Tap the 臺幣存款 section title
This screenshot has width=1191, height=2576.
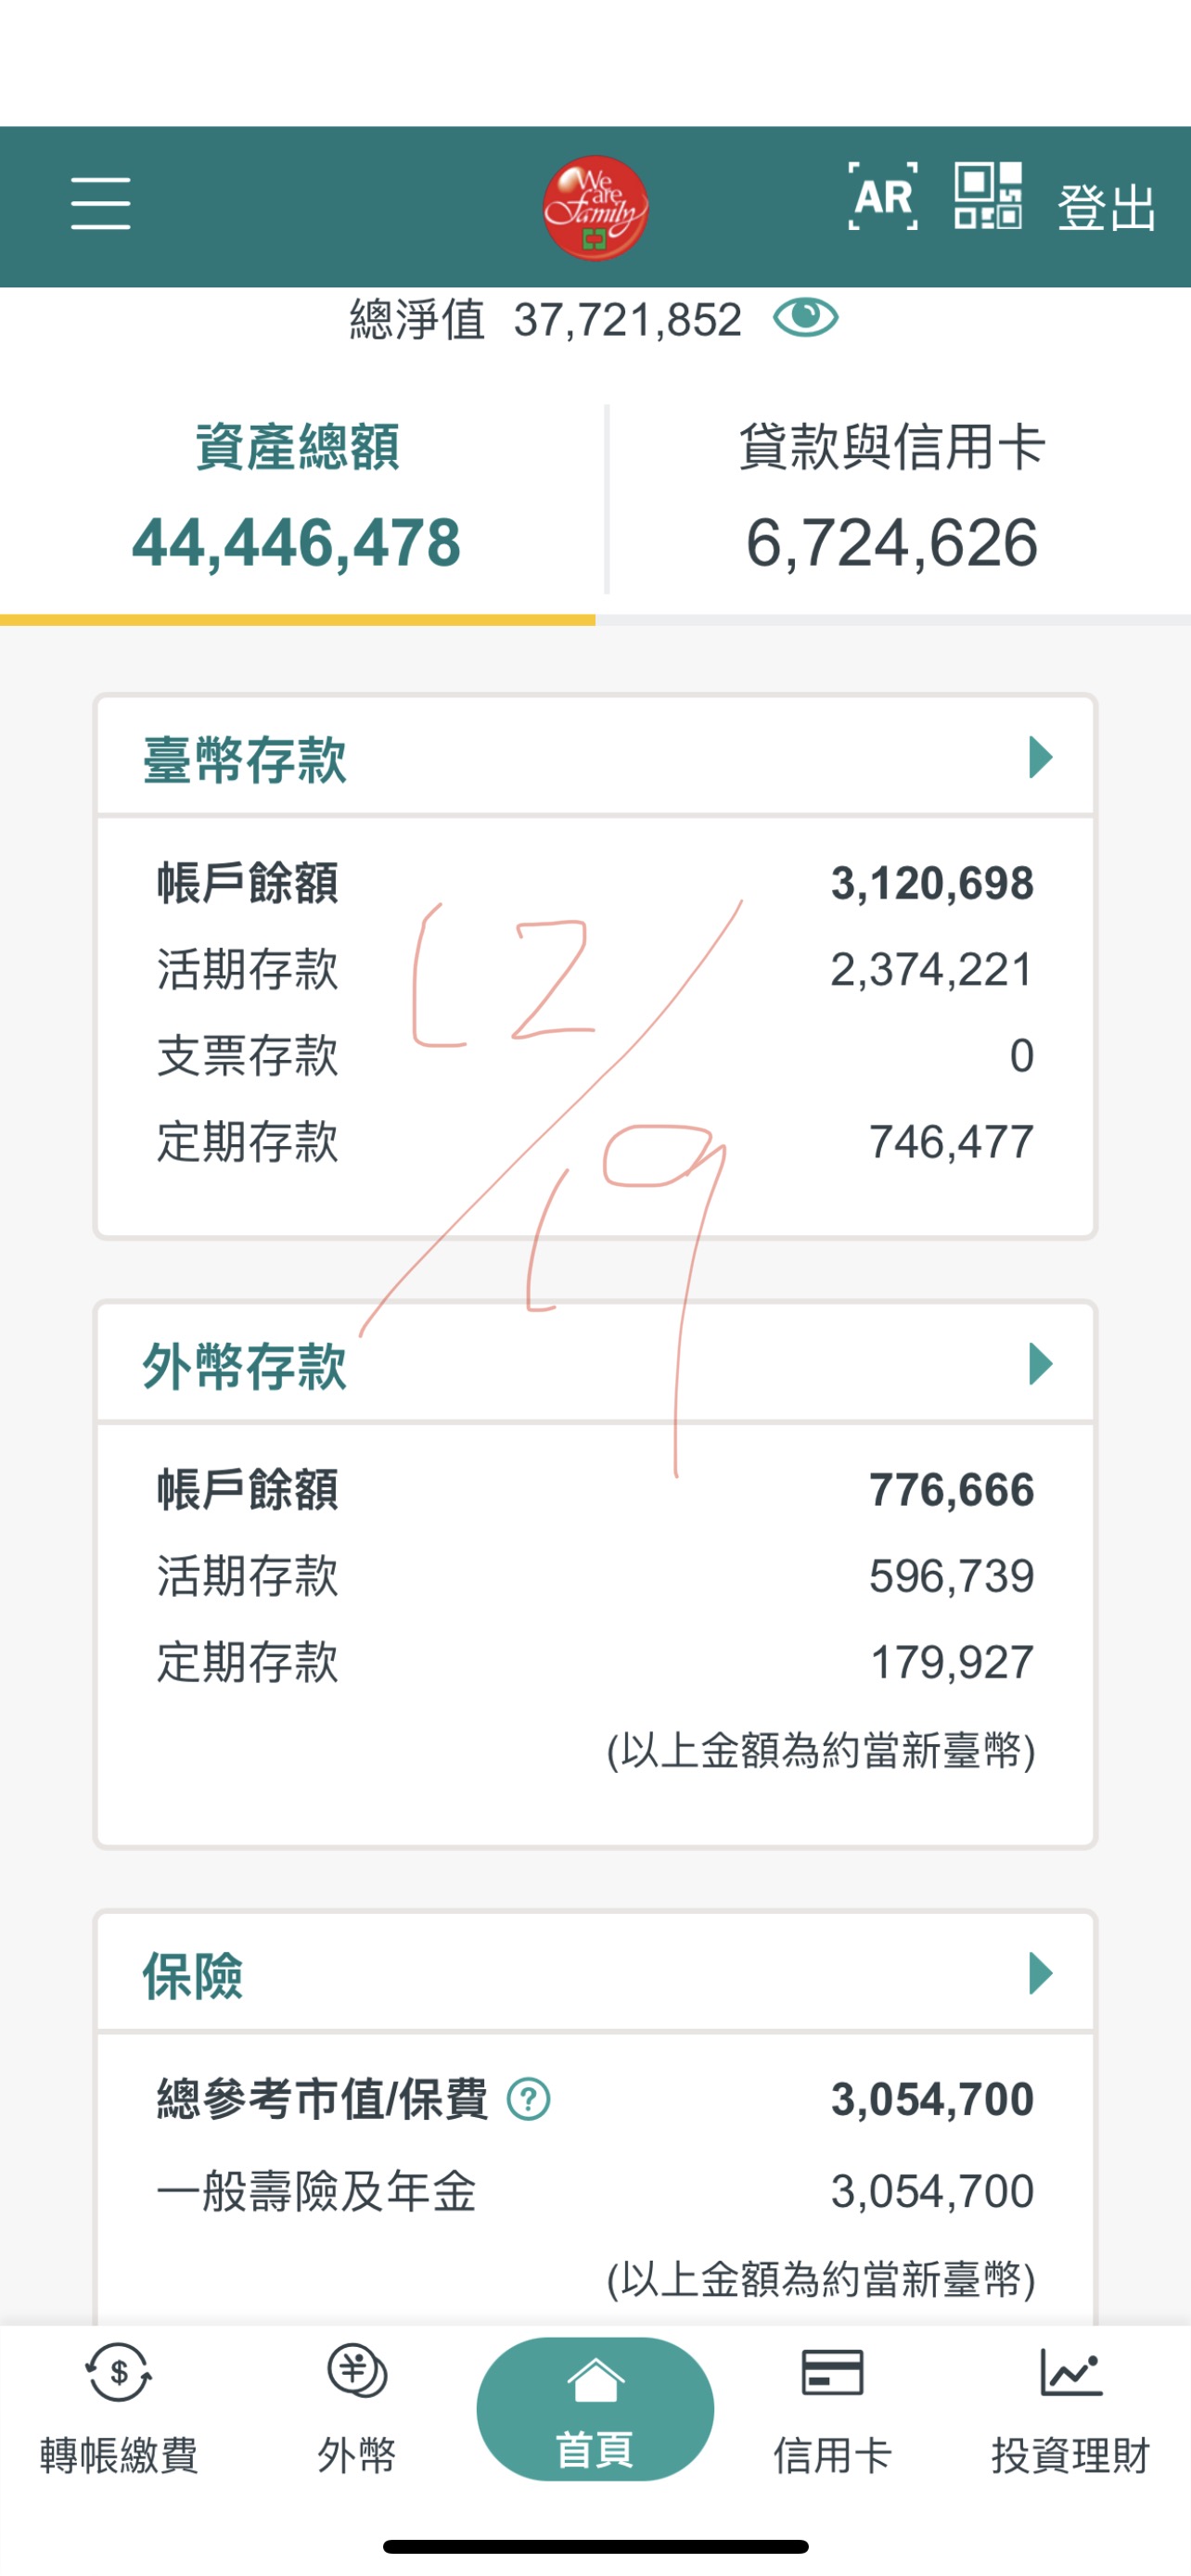coord(245,759)
